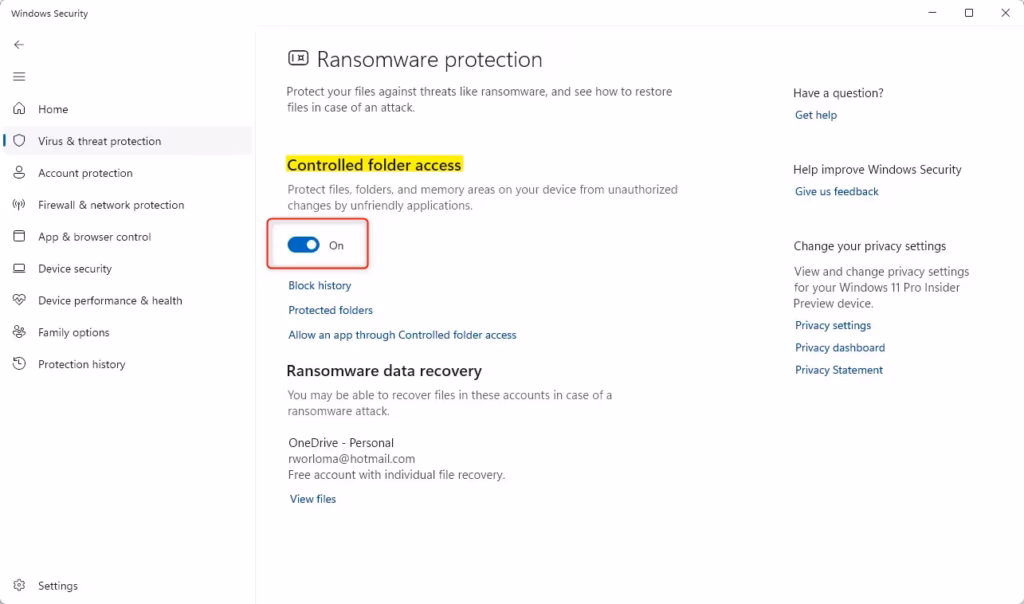Click the Account protection person icon

19,173
